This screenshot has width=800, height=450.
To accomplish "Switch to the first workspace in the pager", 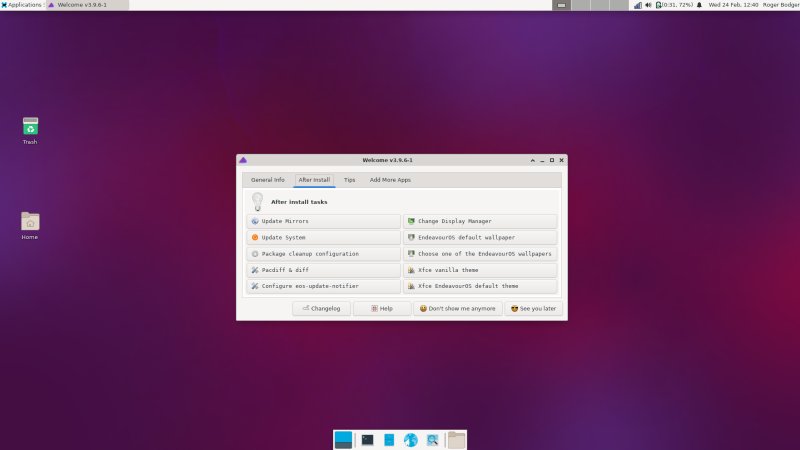I will point(561,5).
